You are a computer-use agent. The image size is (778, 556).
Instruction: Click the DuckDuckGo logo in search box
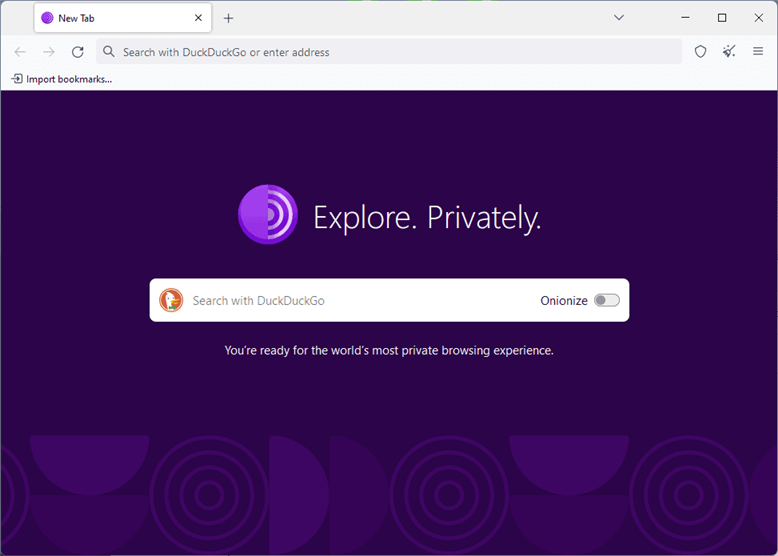coord(171,300)
